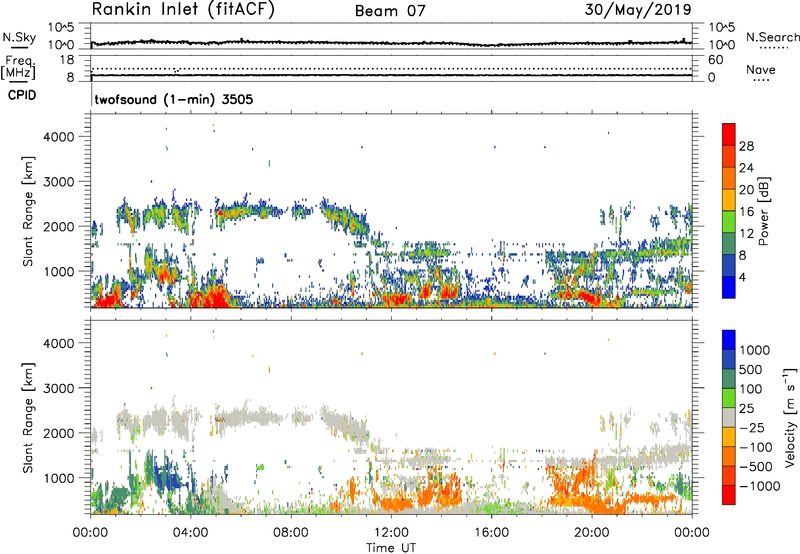The width and height of the screenshot is (800, 554).
Task: Click the 'Nave' legend label
Action: tap(761, 70)
